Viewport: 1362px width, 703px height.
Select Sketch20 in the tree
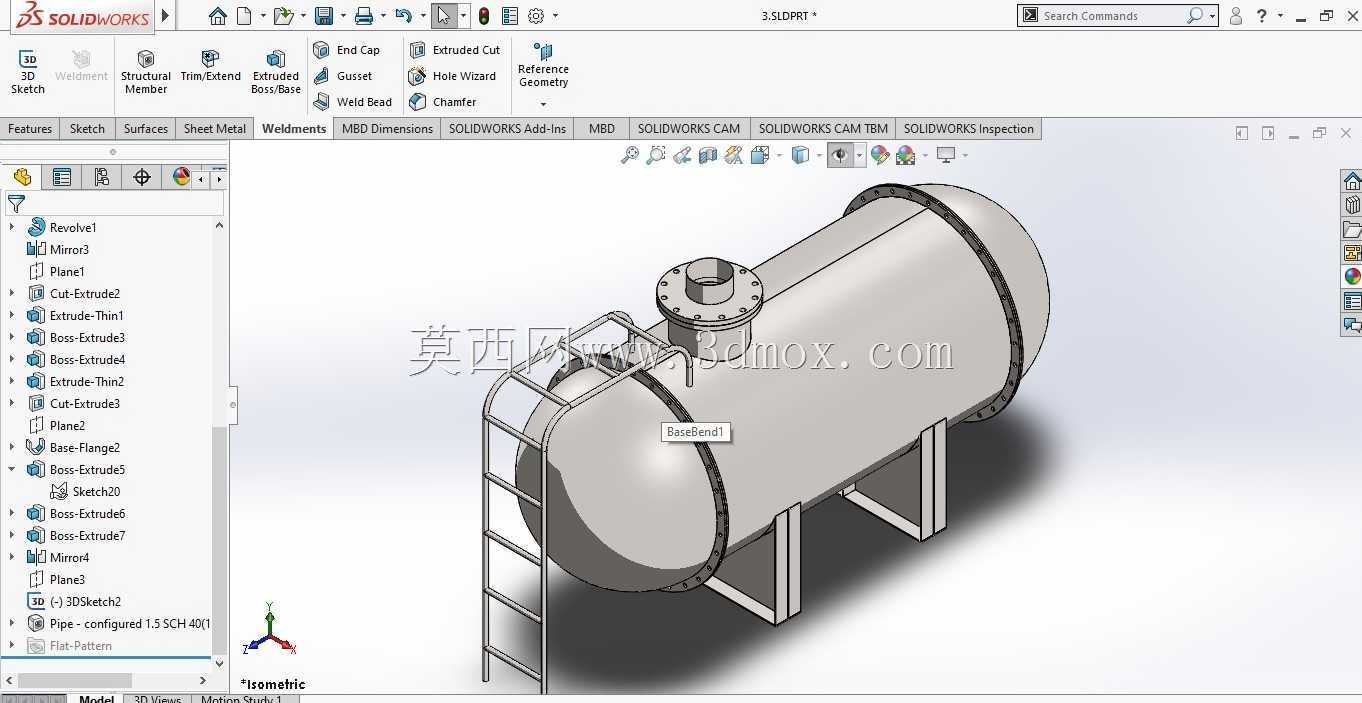point(86,491)
